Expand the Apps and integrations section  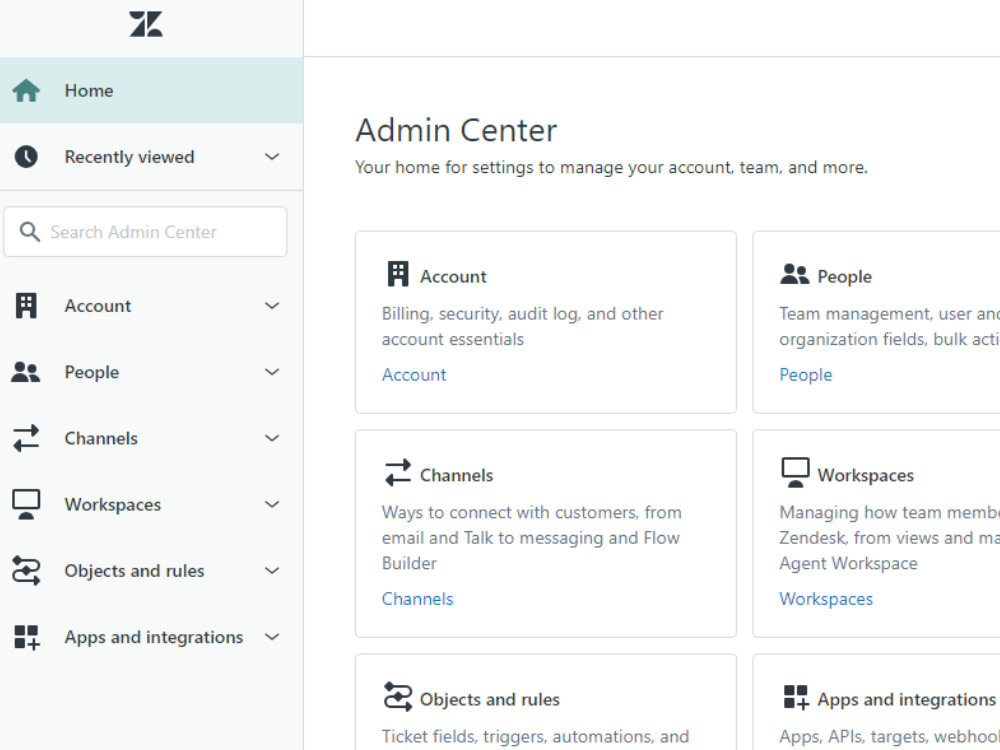pos(271,637)
